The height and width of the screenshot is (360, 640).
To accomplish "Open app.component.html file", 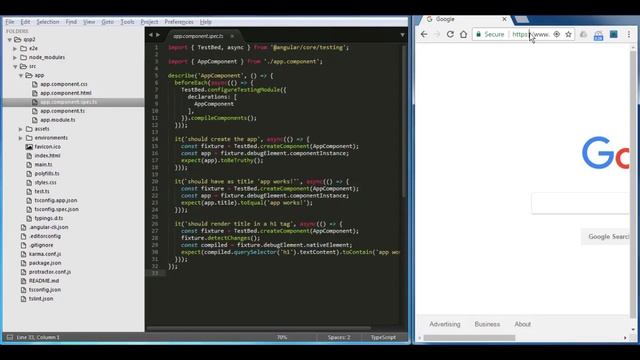I will coord(66,93).
